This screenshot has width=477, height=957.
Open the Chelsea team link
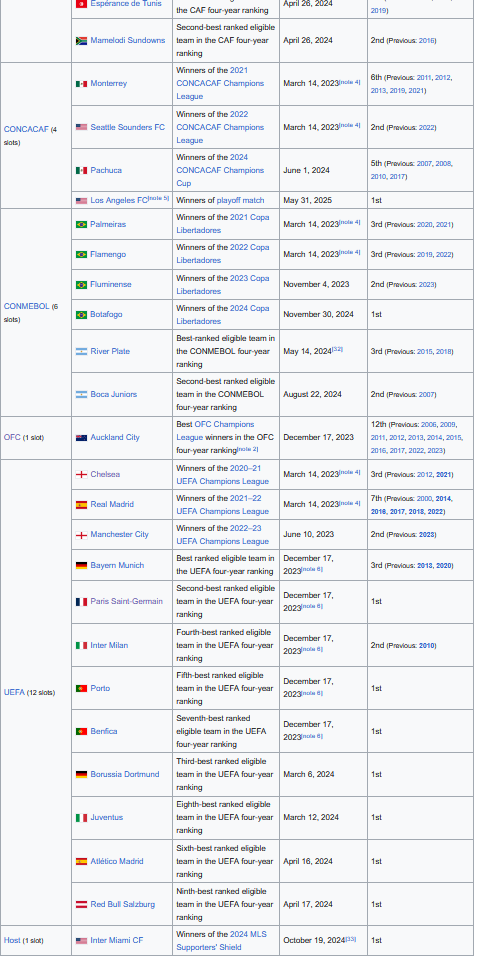(105, 474)
